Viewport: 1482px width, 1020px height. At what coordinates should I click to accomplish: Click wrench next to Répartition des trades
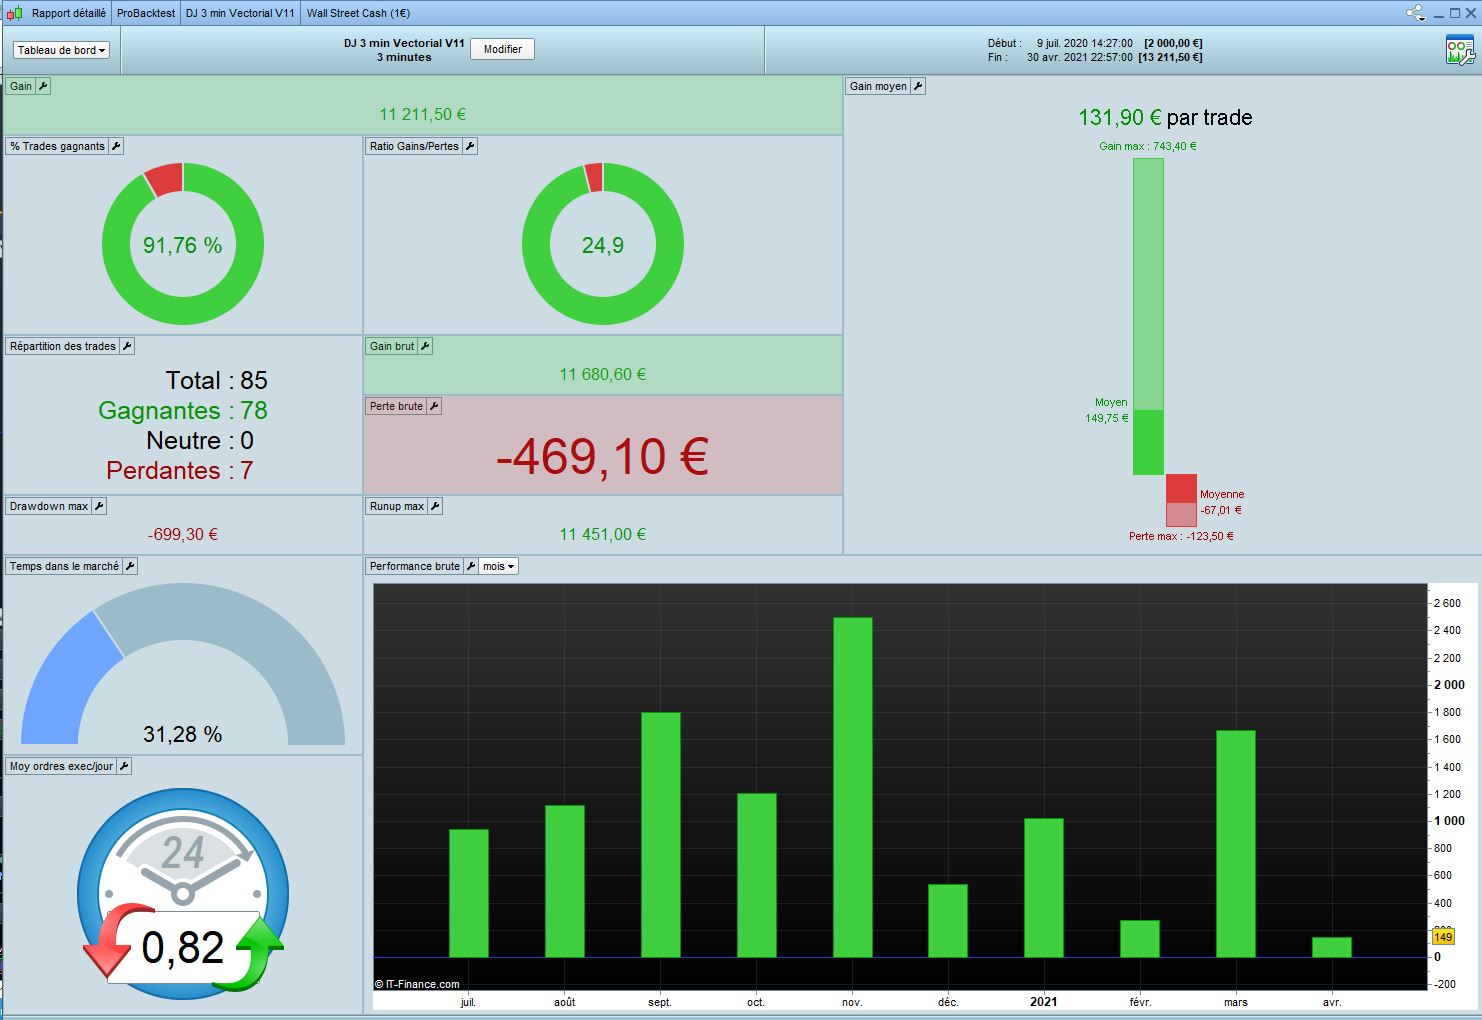point(127,346)
